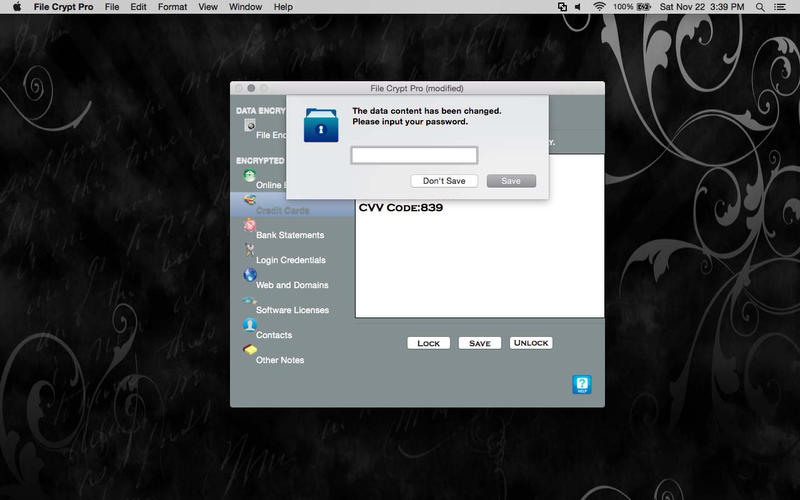Click the File Encryption safe icon

[x=249, y=125]
